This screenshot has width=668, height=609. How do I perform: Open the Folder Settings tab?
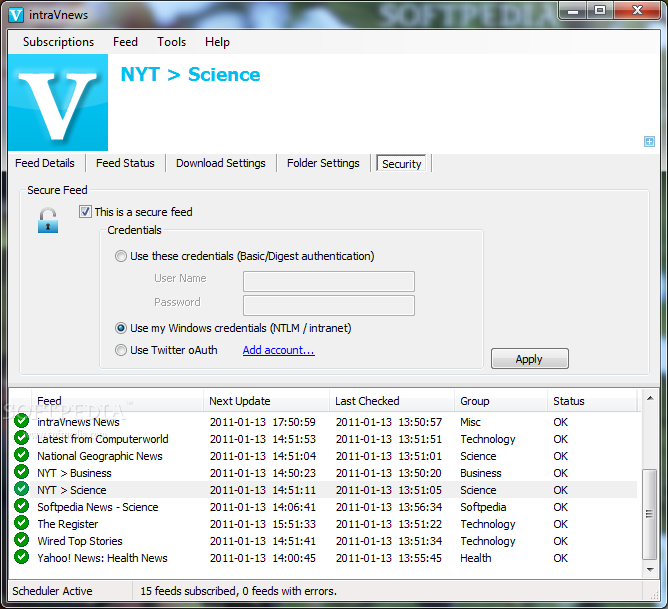tap(323, 163)
